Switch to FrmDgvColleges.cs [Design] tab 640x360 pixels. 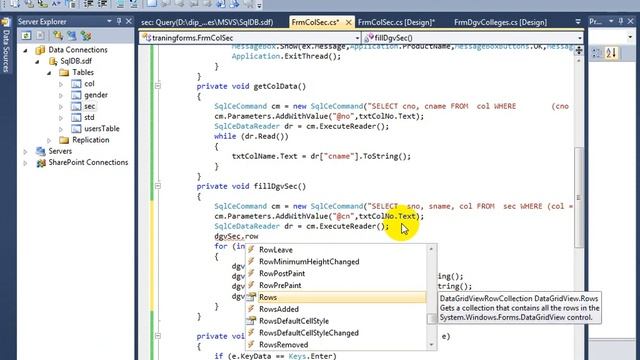(x=500, y=22)
